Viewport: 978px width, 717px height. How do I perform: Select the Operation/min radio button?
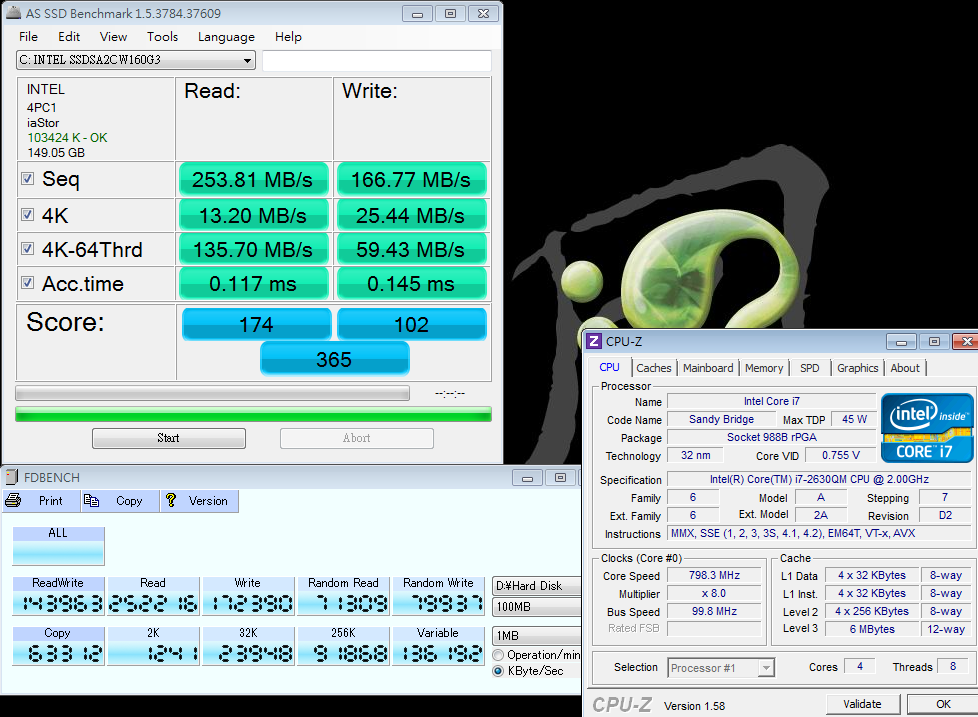coord(498,655)
